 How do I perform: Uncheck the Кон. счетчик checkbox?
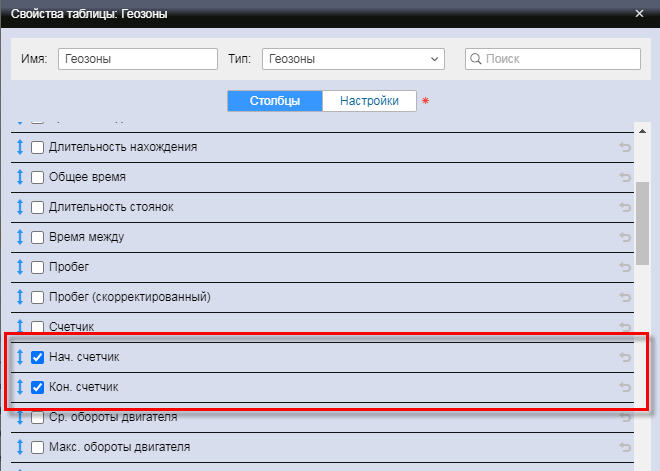[x=38, y=387]
